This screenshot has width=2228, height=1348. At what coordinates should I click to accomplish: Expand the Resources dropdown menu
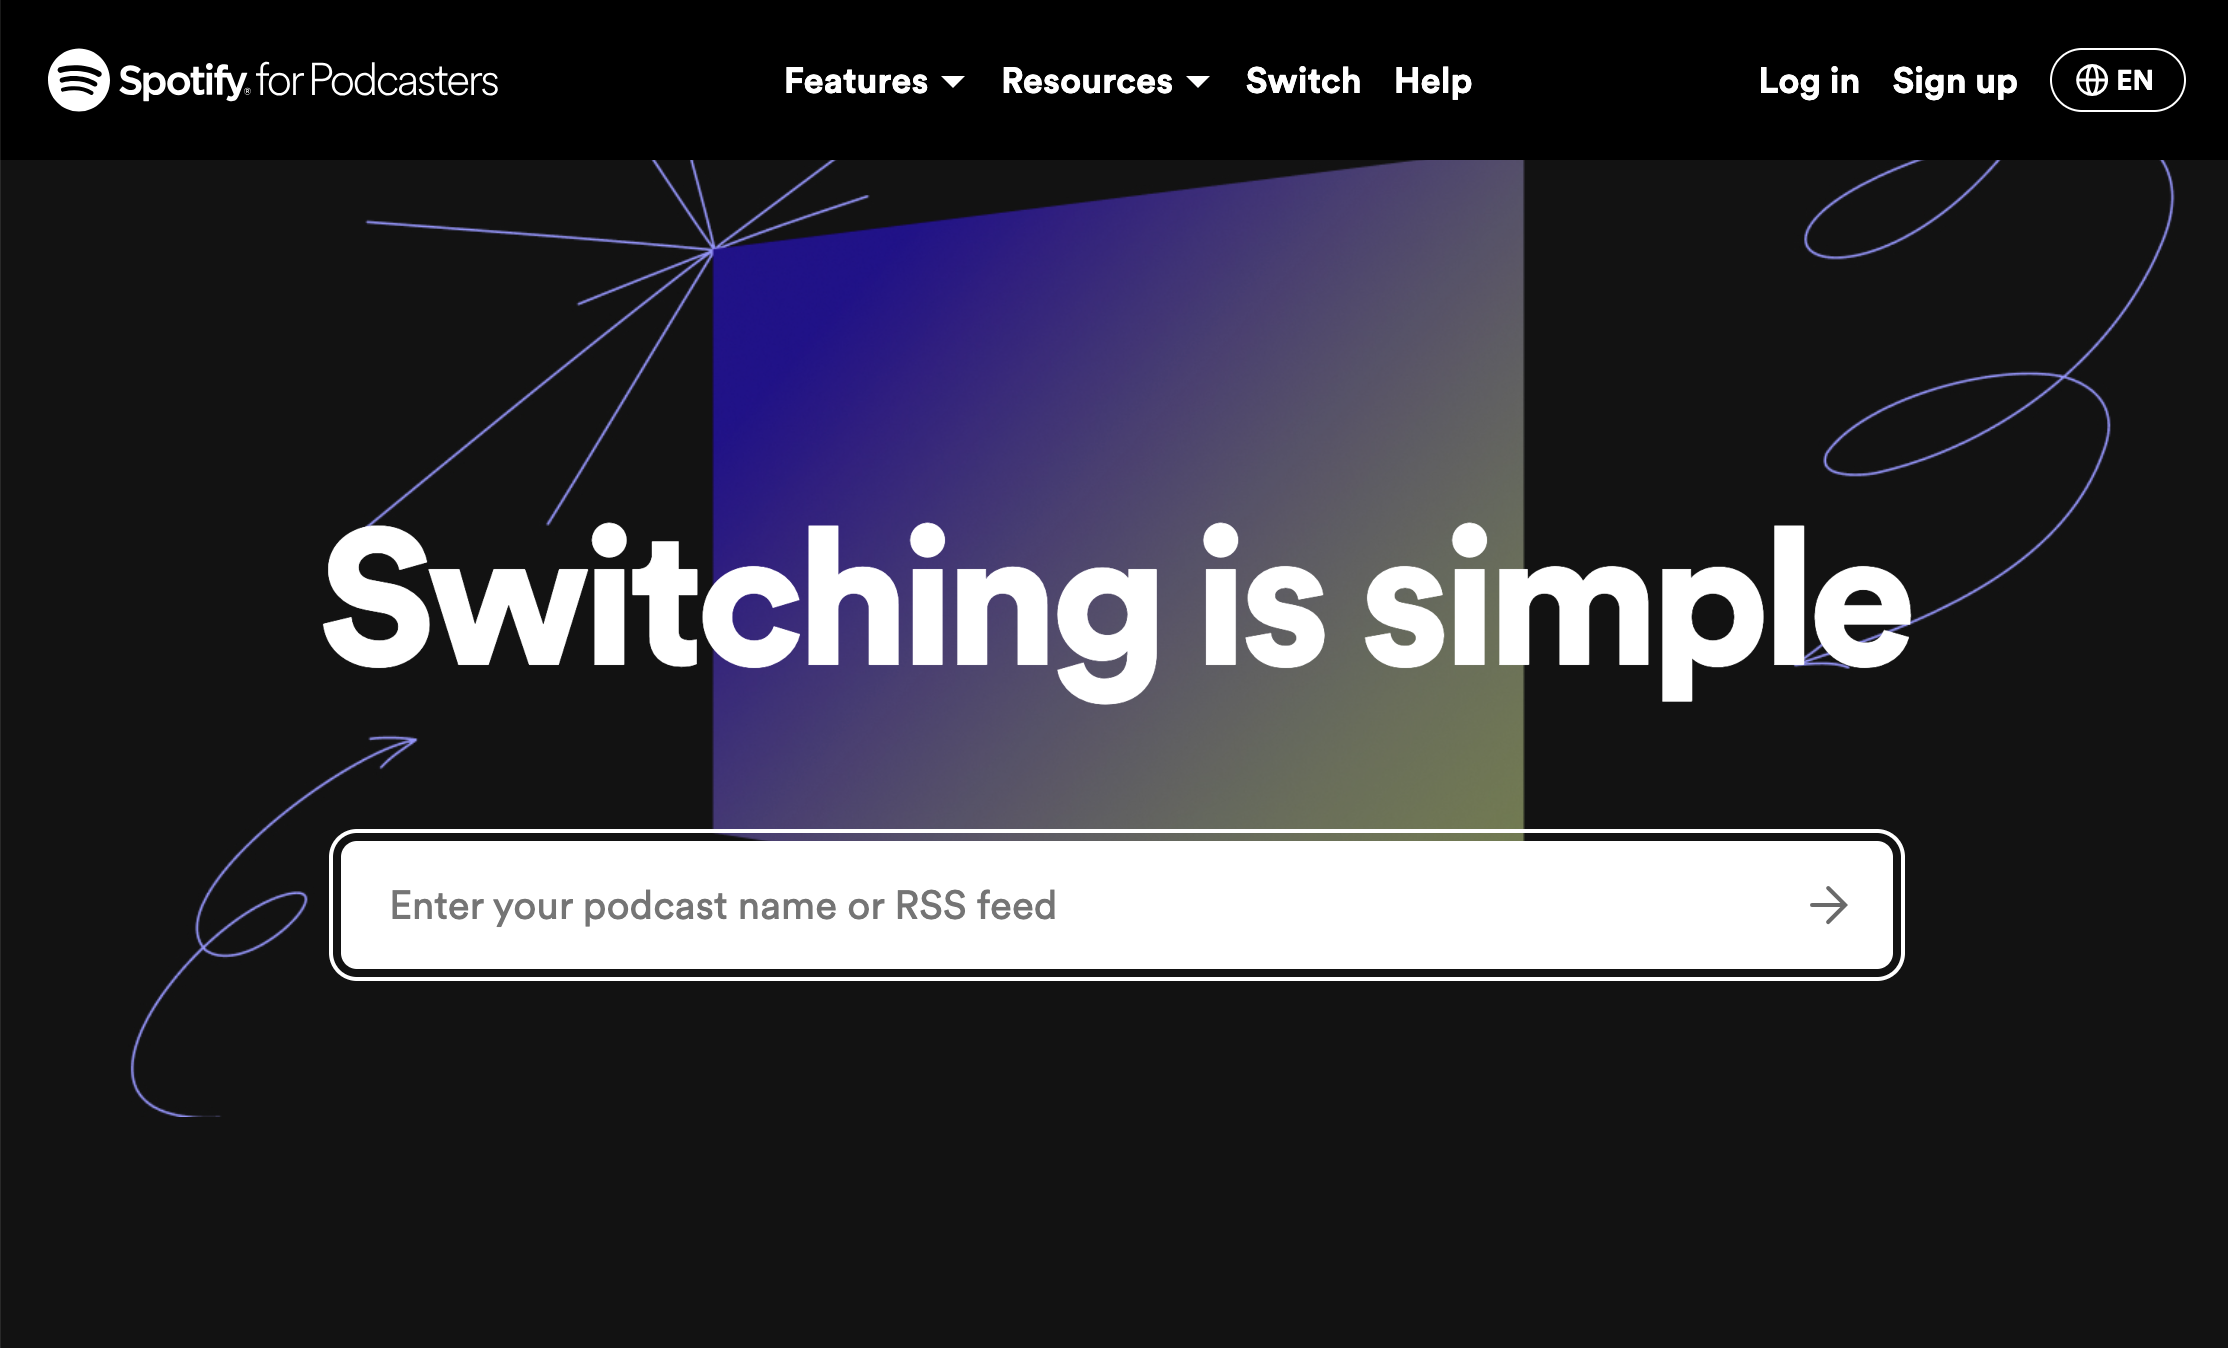pyautogui.click(x=1105, y=81)
